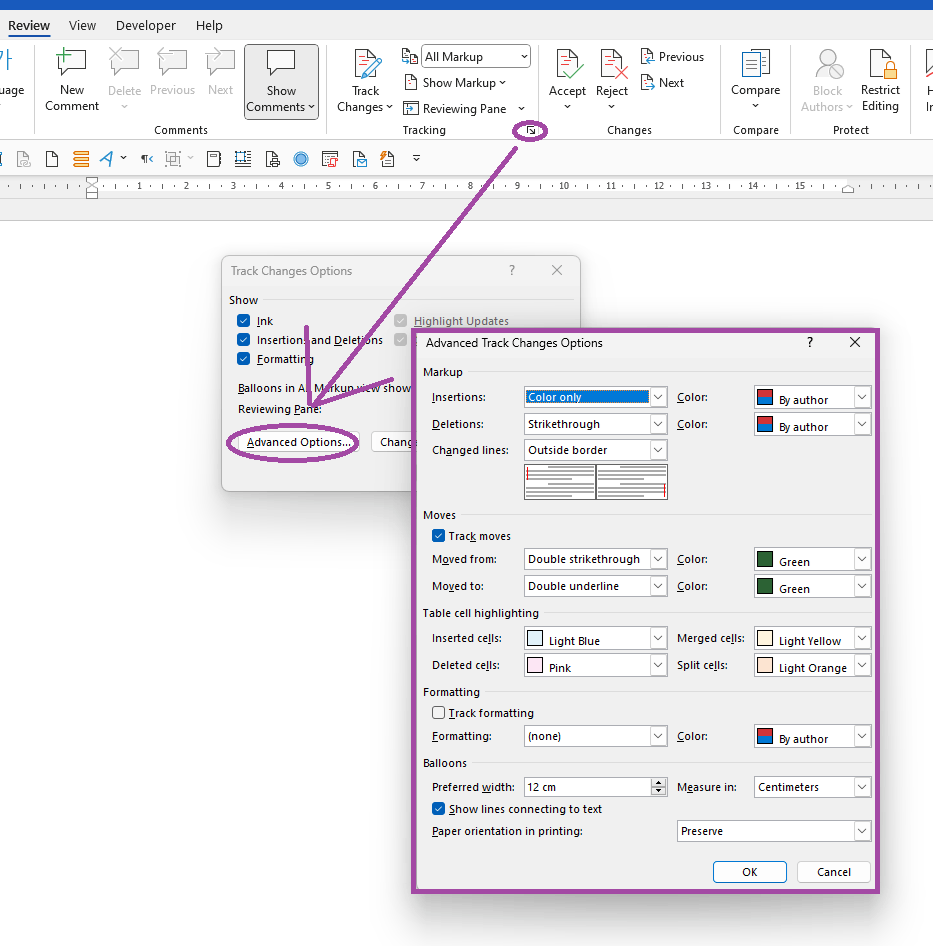The height and width of the screenshot is (946, 933).
Task: Toggle the Highlight Updates checkbox
Action: point(400,320)
